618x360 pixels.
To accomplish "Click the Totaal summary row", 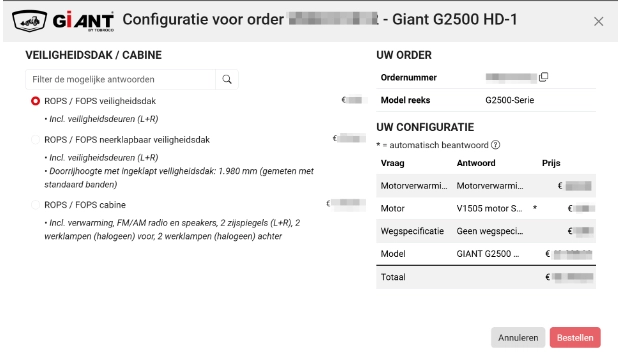I will pos(486,277).
